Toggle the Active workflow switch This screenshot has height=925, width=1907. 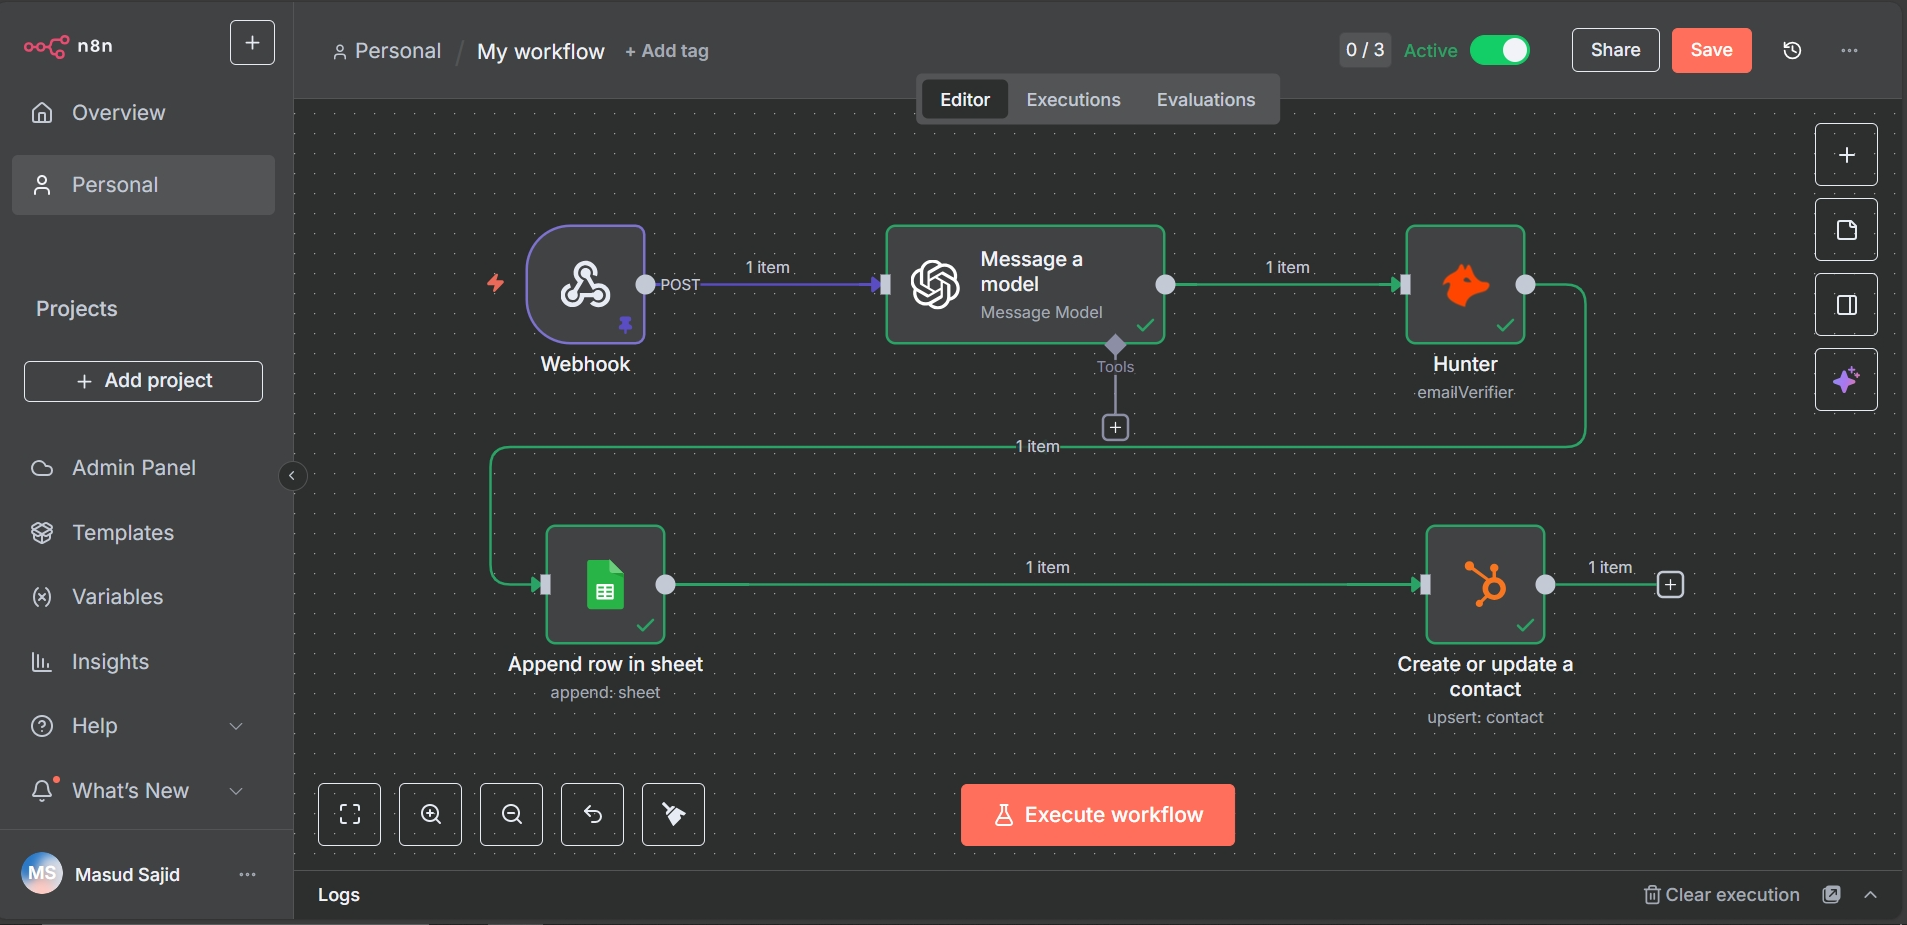(1500, 50)
